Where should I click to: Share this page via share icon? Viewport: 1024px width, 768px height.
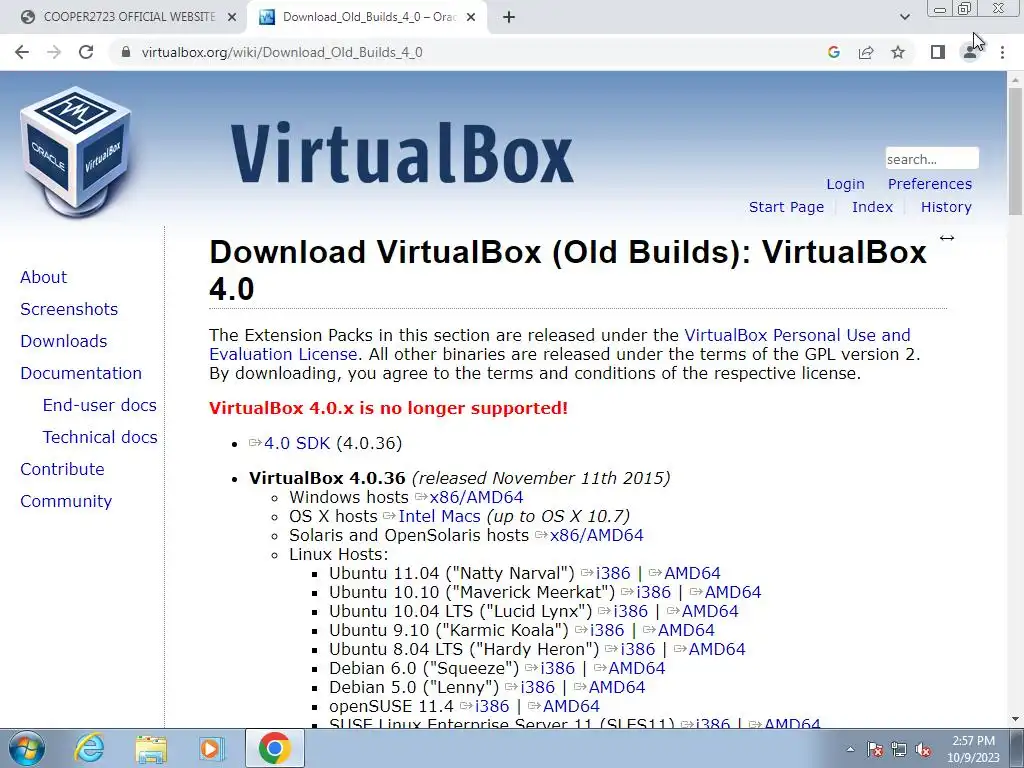[866, 52]
